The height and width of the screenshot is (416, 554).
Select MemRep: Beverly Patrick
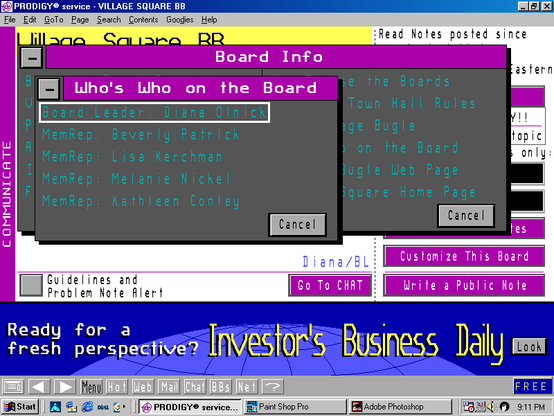(x=141, y=135)
